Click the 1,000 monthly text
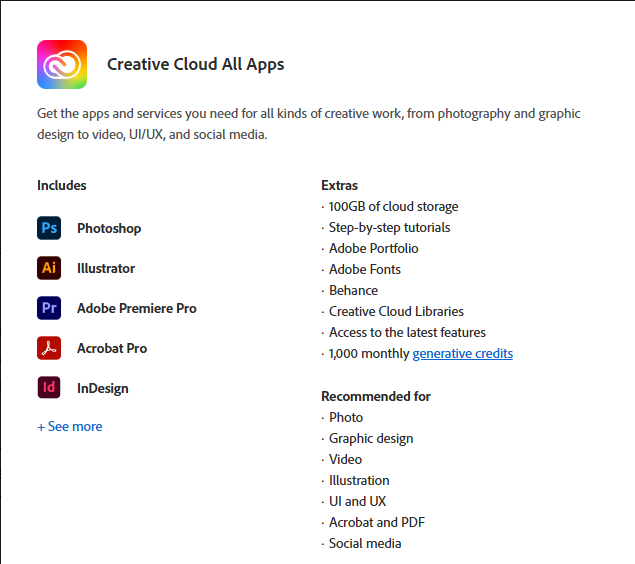This screenshot has width=635, height=564. click(x=369, y=353)
